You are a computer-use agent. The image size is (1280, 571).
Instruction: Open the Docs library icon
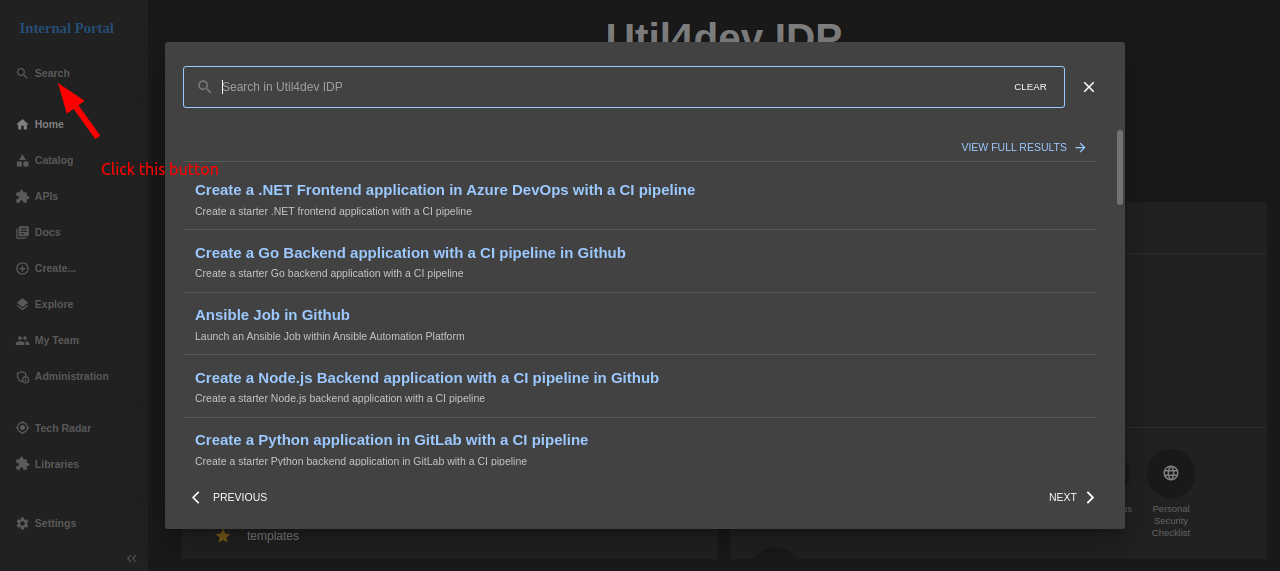tap(22, 232)
